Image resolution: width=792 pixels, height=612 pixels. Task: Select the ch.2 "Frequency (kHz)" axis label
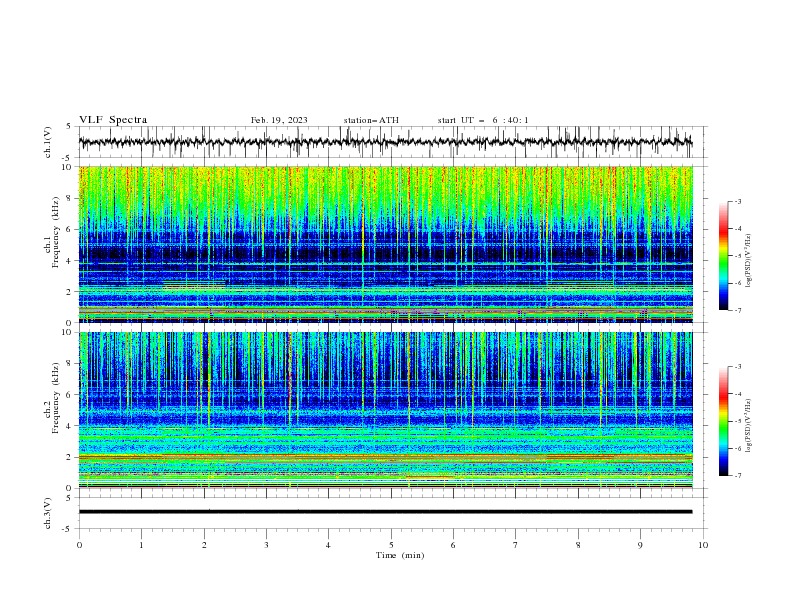click(x=56, y=397)
